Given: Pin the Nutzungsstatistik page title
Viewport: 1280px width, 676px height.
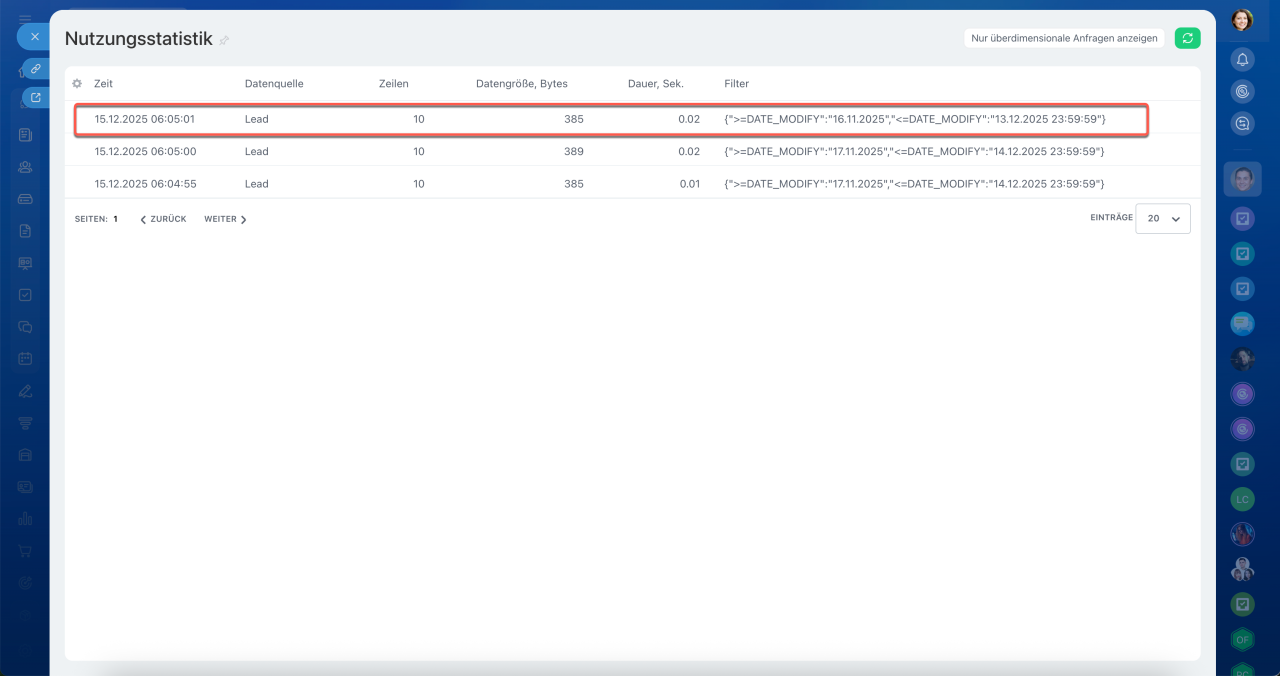Looking at the screenshot, I should 224,40.
